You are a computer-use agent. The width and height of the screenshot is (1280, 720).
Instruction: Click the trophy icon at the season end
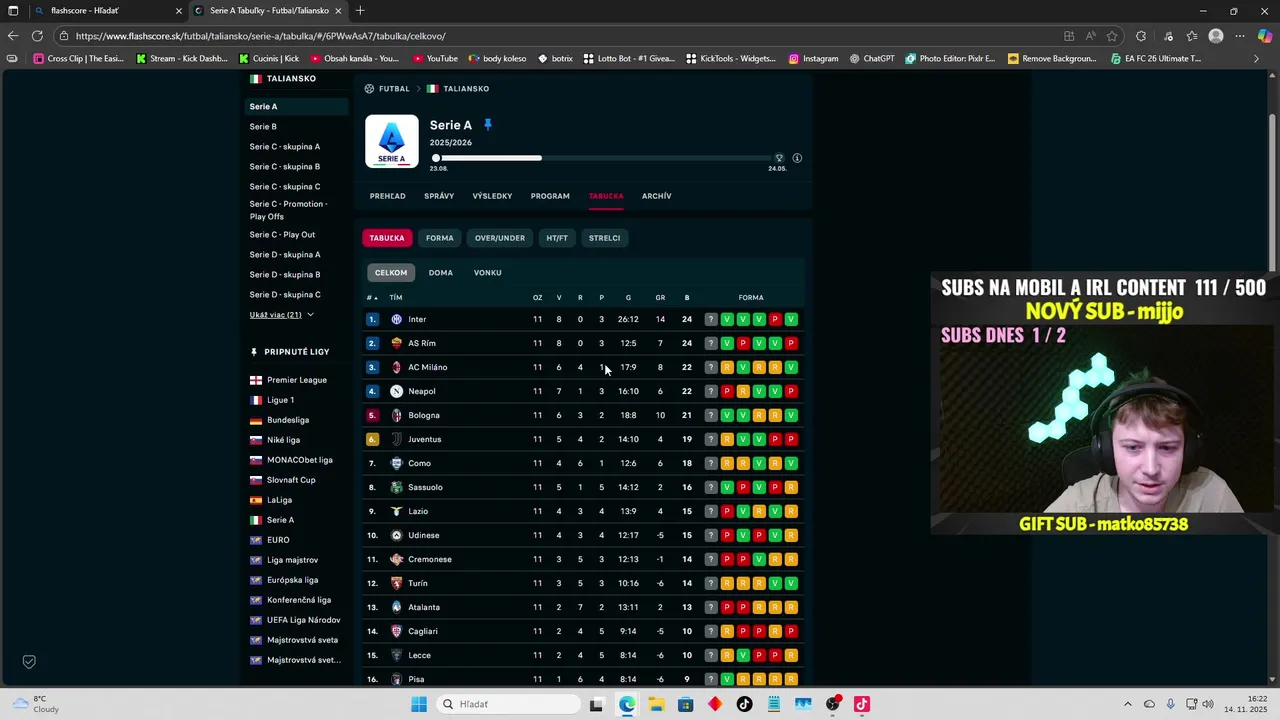coord(779,158)
